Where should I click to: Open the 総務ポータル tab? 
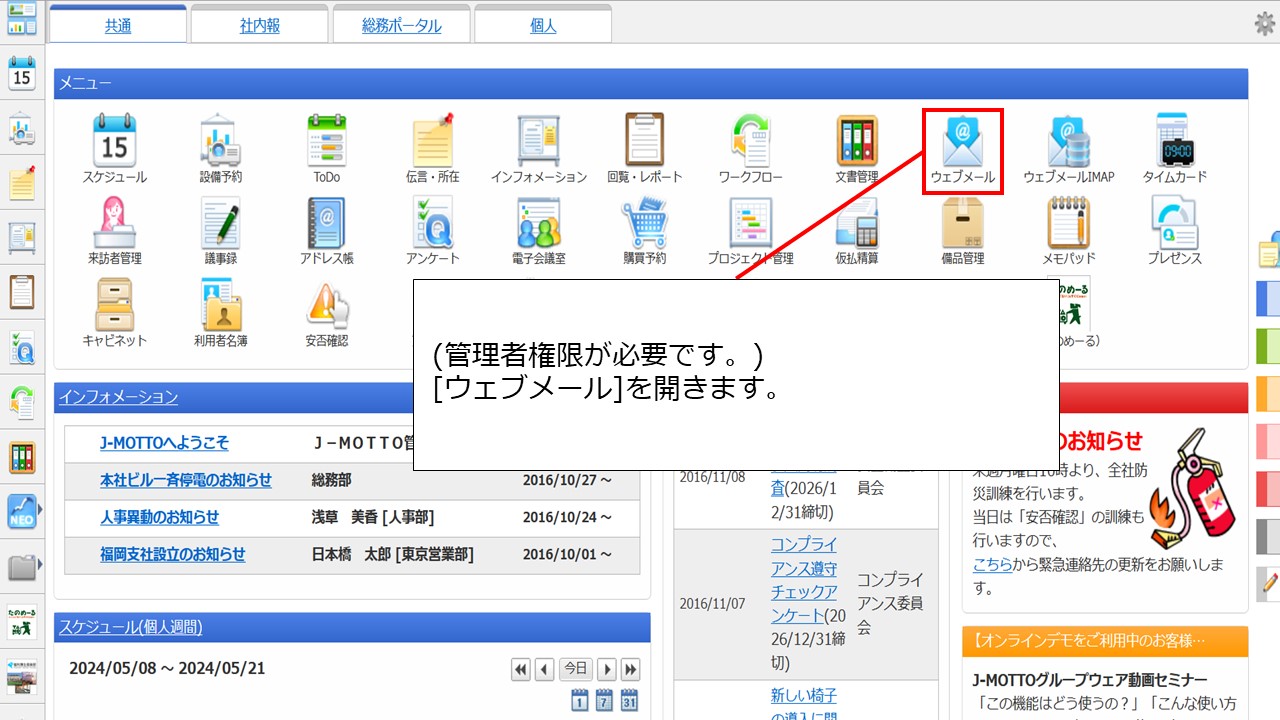point(401,26)
